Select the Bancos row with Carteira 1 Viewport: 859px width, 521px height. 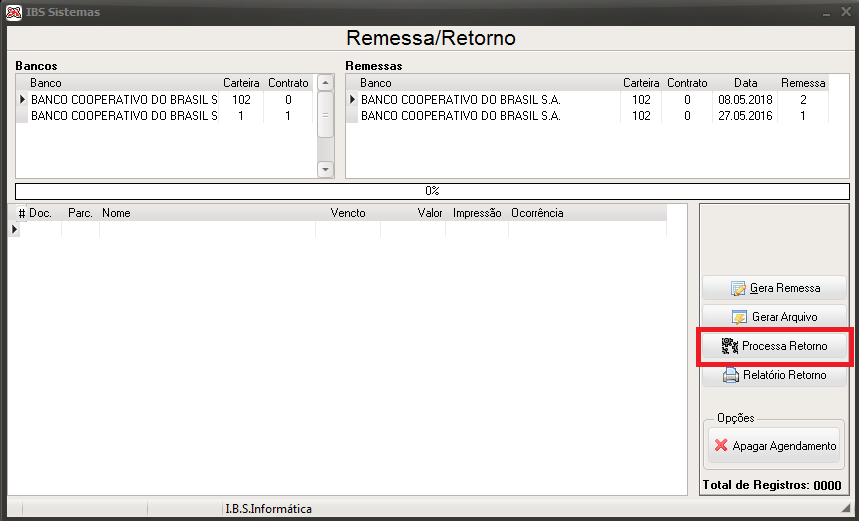tap(164, 116)
